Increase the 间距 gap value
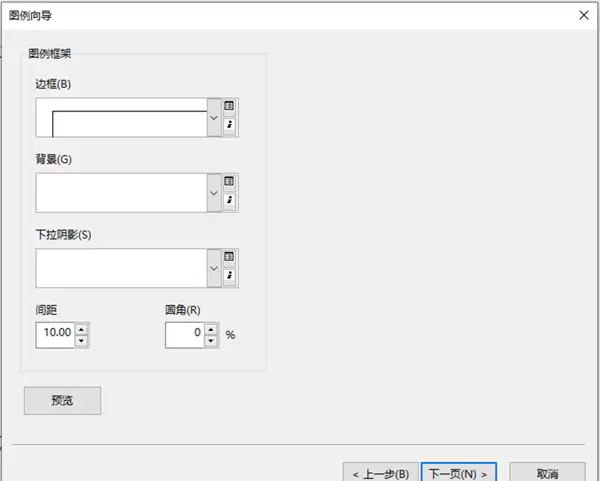 click(81, 328)
